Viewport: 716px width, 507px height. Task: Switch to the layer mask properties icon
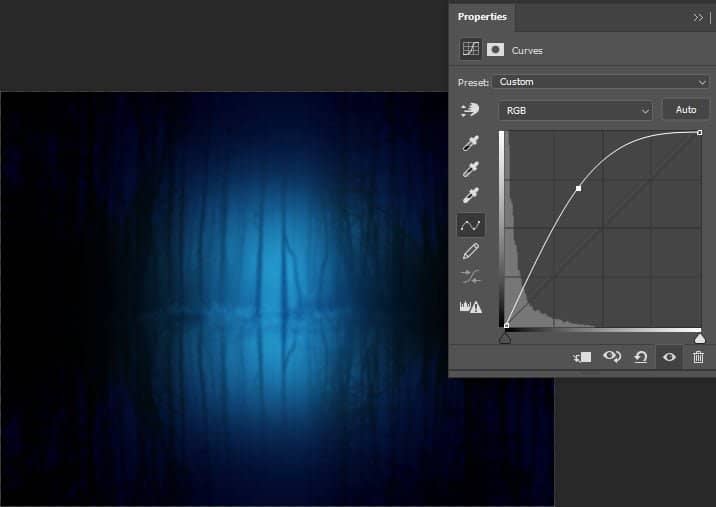tap(495, 49)
